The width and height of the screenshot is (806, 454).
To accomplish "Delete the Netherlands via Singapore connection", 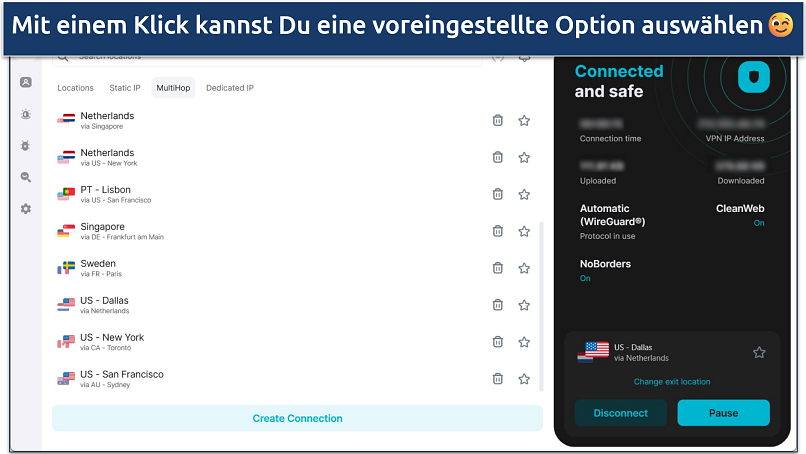I will click(x=497, y=121).
